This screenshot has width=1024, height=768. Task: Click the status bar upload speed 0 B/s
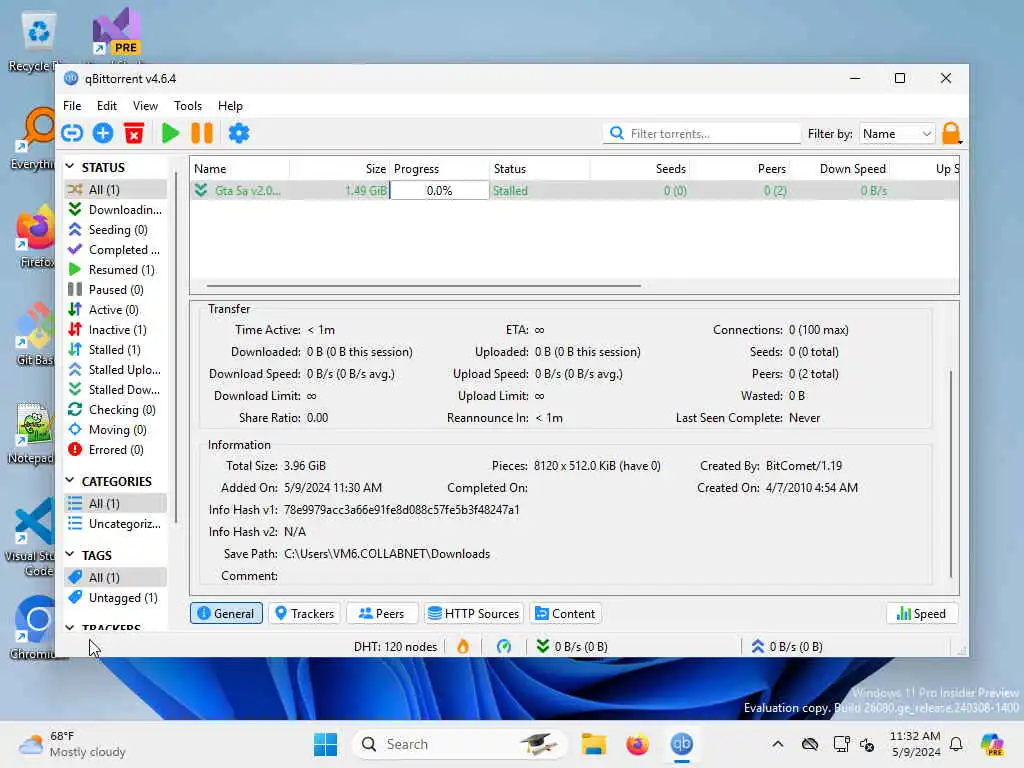point(787,647)
